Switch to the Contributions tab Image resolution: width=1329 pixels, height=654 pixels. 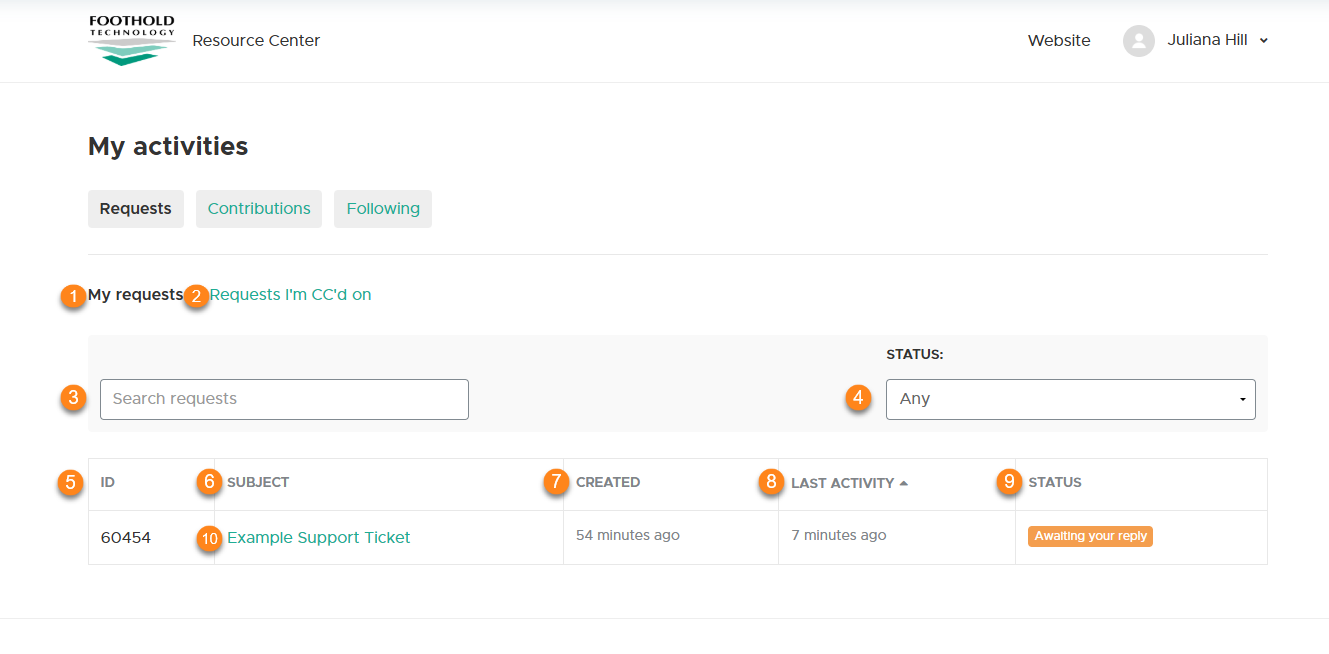click(259, 209)
